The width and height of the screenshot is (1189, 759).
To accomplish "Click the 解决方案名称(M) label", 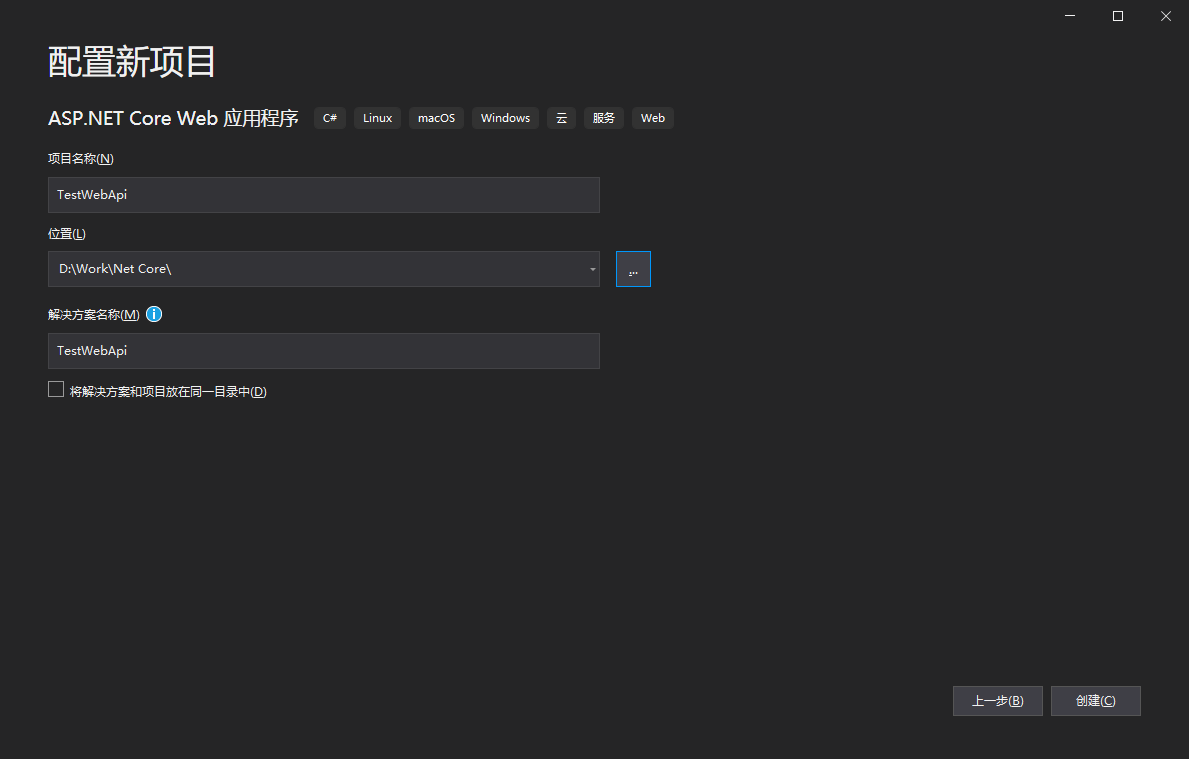I will (x=93, y=314).
